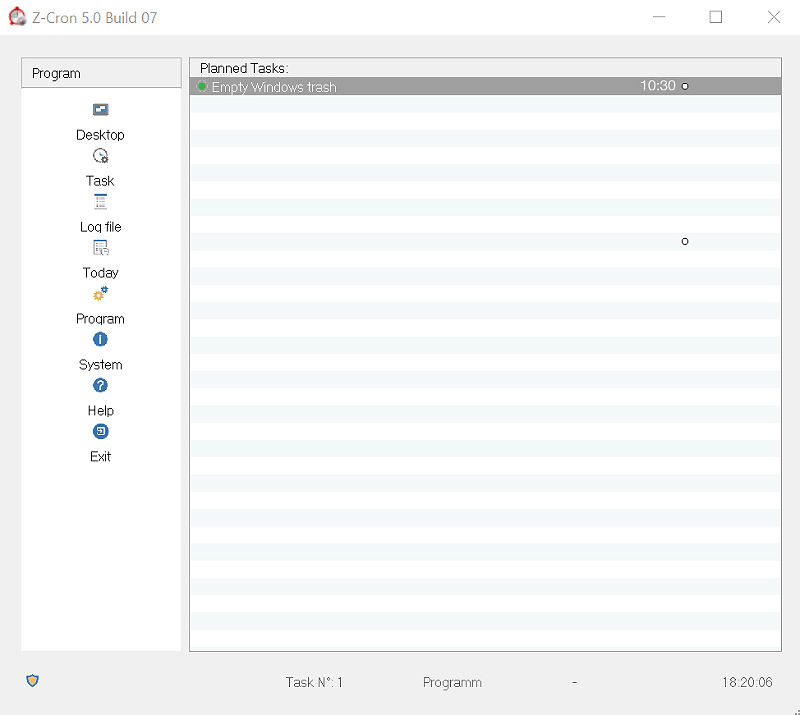
Task: Click the Z-Cron app icon in title bar
Action: 17,17
